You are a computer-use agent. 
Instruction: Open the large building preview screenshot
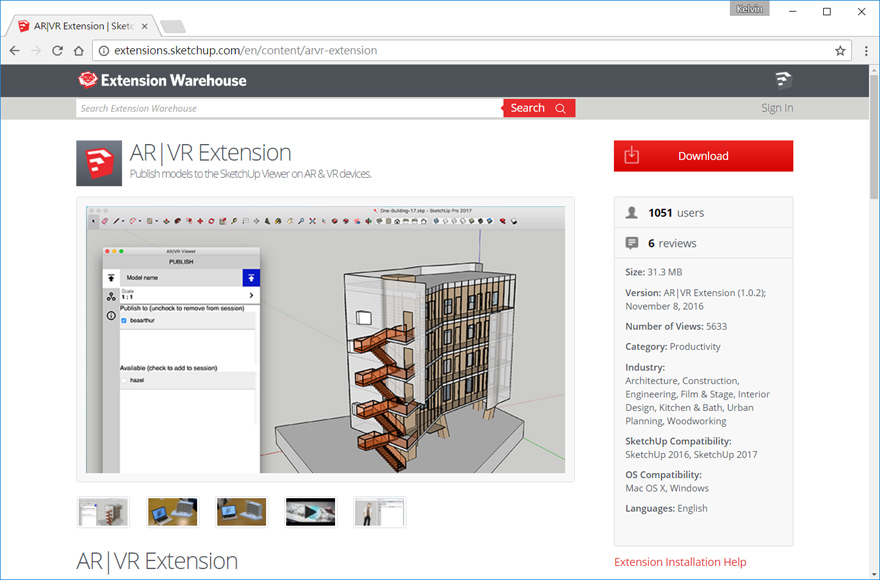tap(326, 340)
